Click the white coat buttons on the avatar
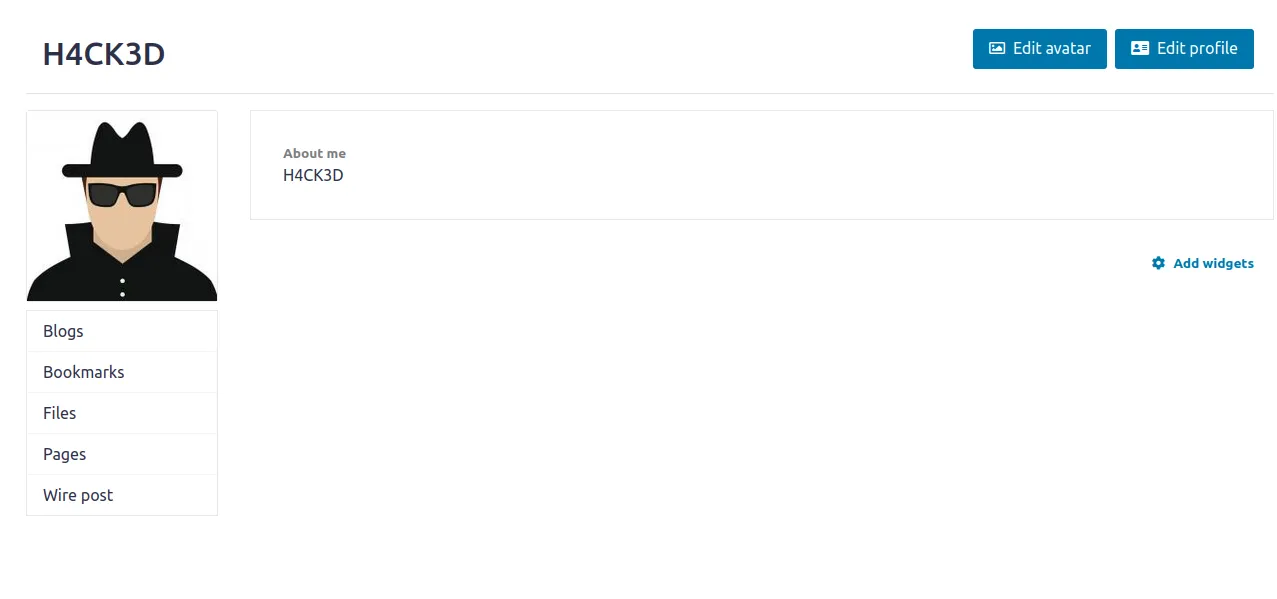This screenshot has width=1277, height=599. (122, 286)
